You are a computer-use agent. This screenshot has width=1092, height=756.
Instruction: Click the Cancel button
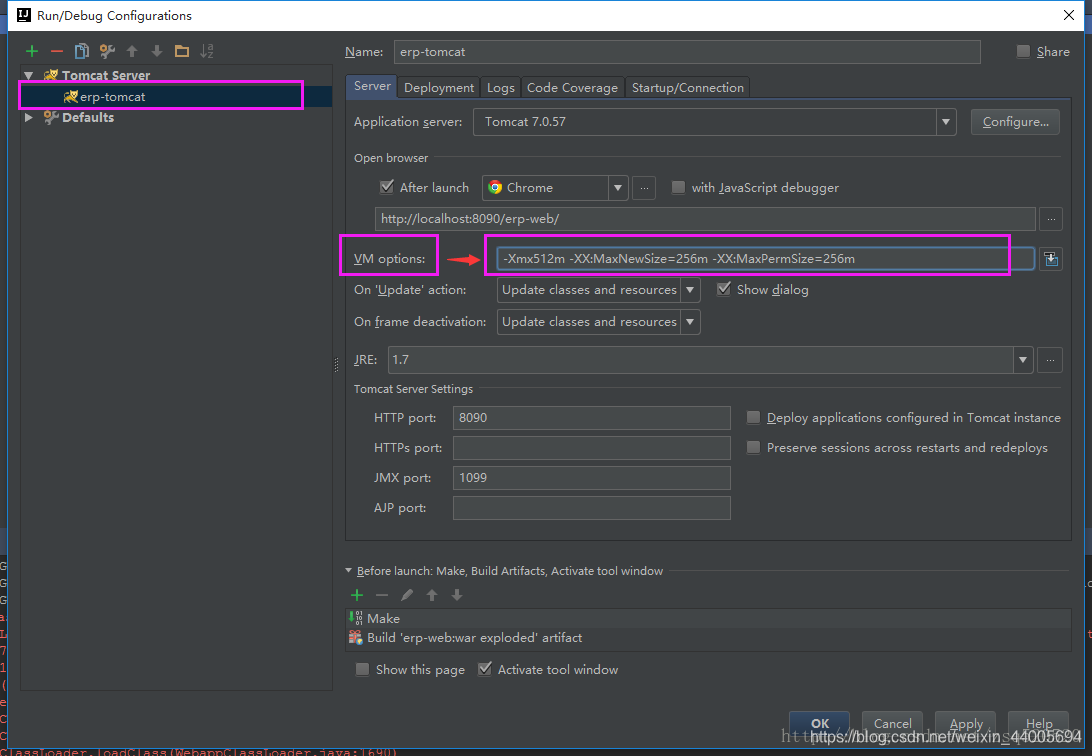point(892,723)
